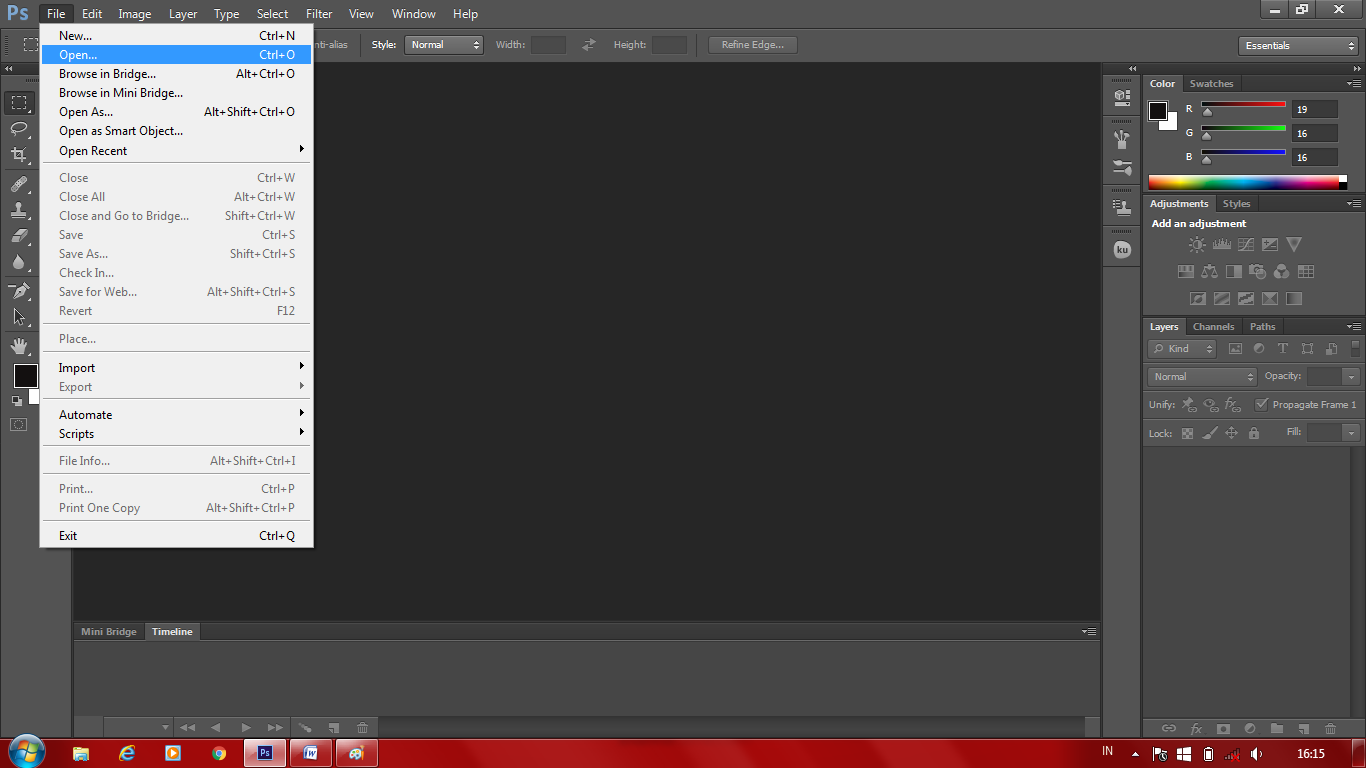Select the Rectangular Marquee tool
This screenshot has height=768, width=1366.
point(19,103)
